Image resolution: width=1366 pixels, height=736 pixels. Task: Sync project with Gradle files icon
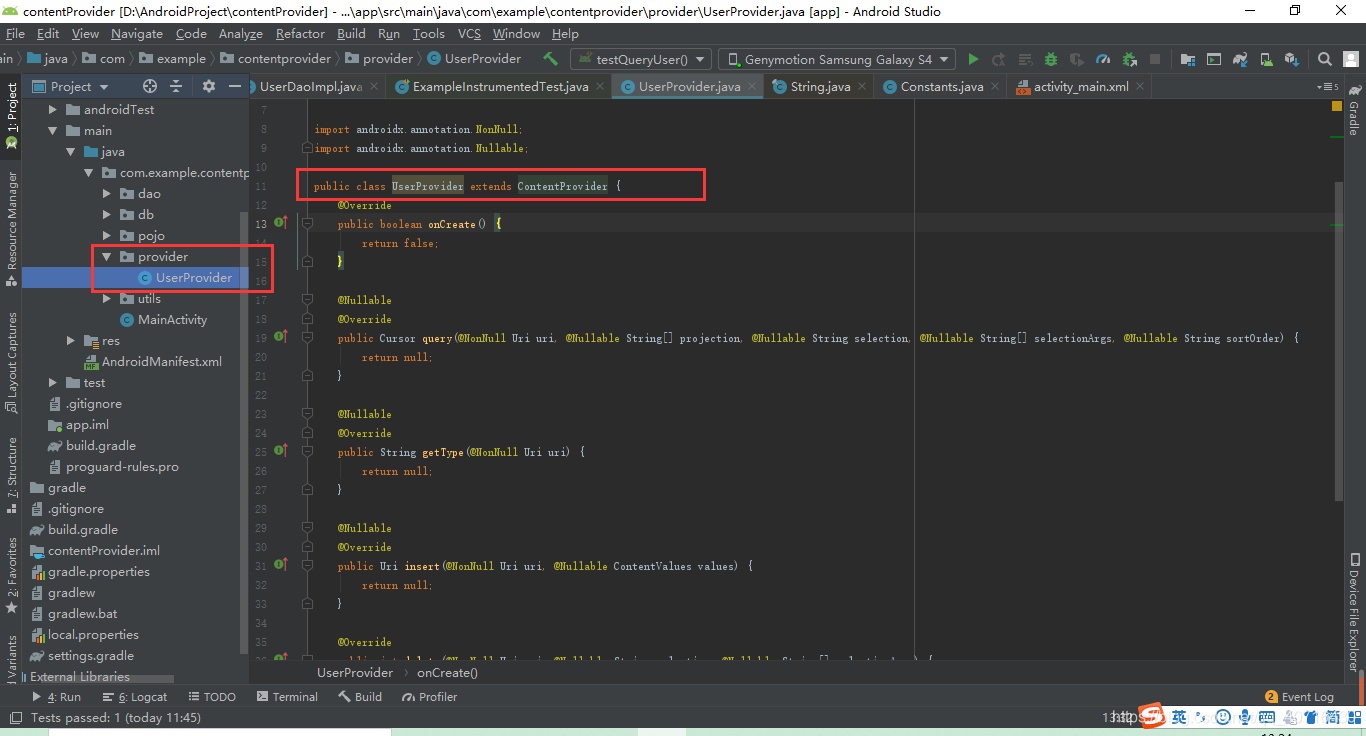coord(1240,59)
